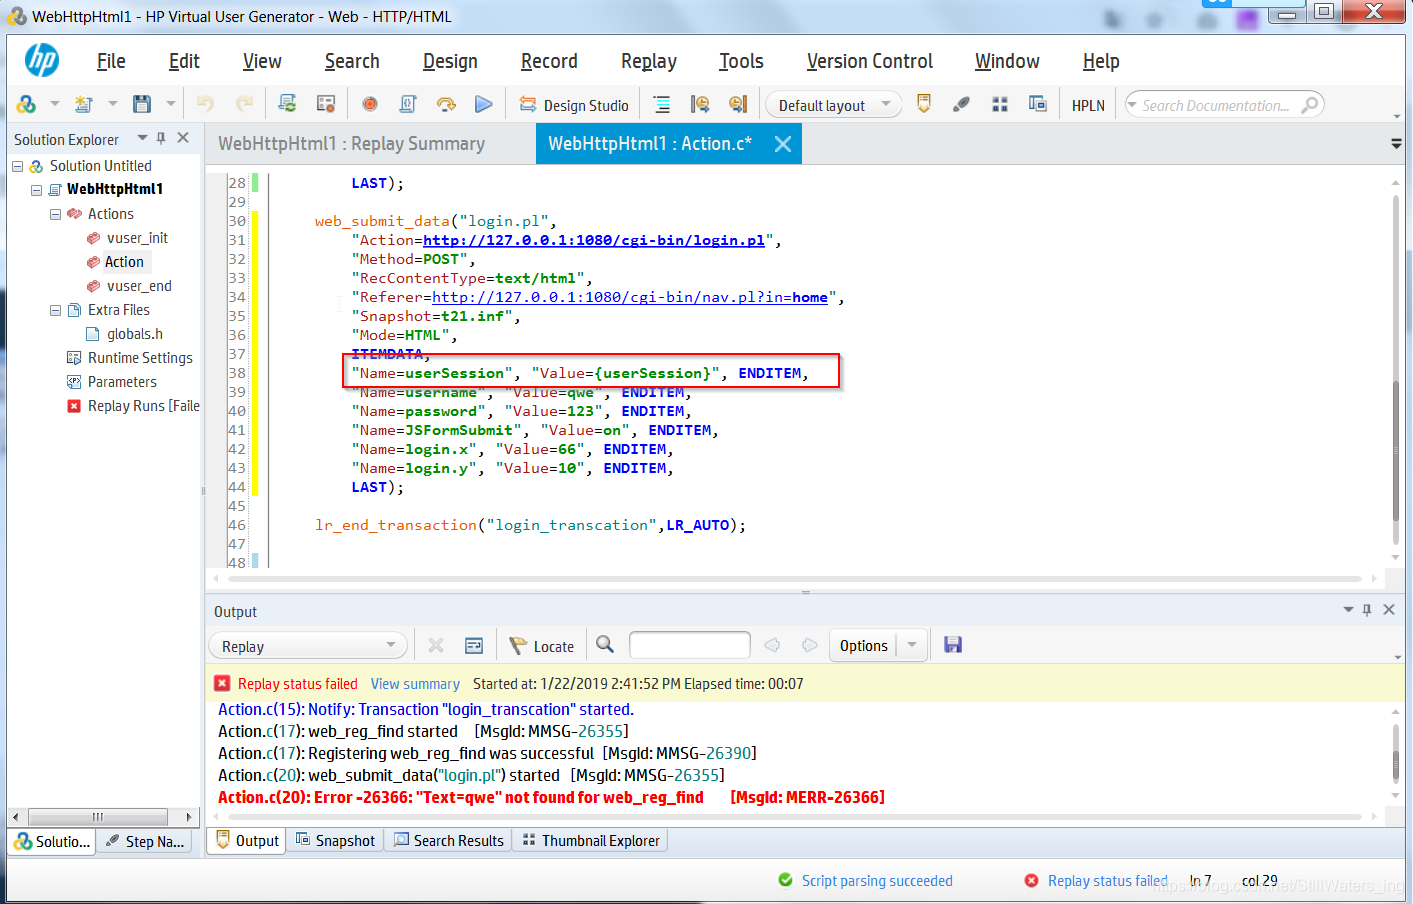Switch to Search Results tab
This screenshot has width=1413, height=904.
449,841
